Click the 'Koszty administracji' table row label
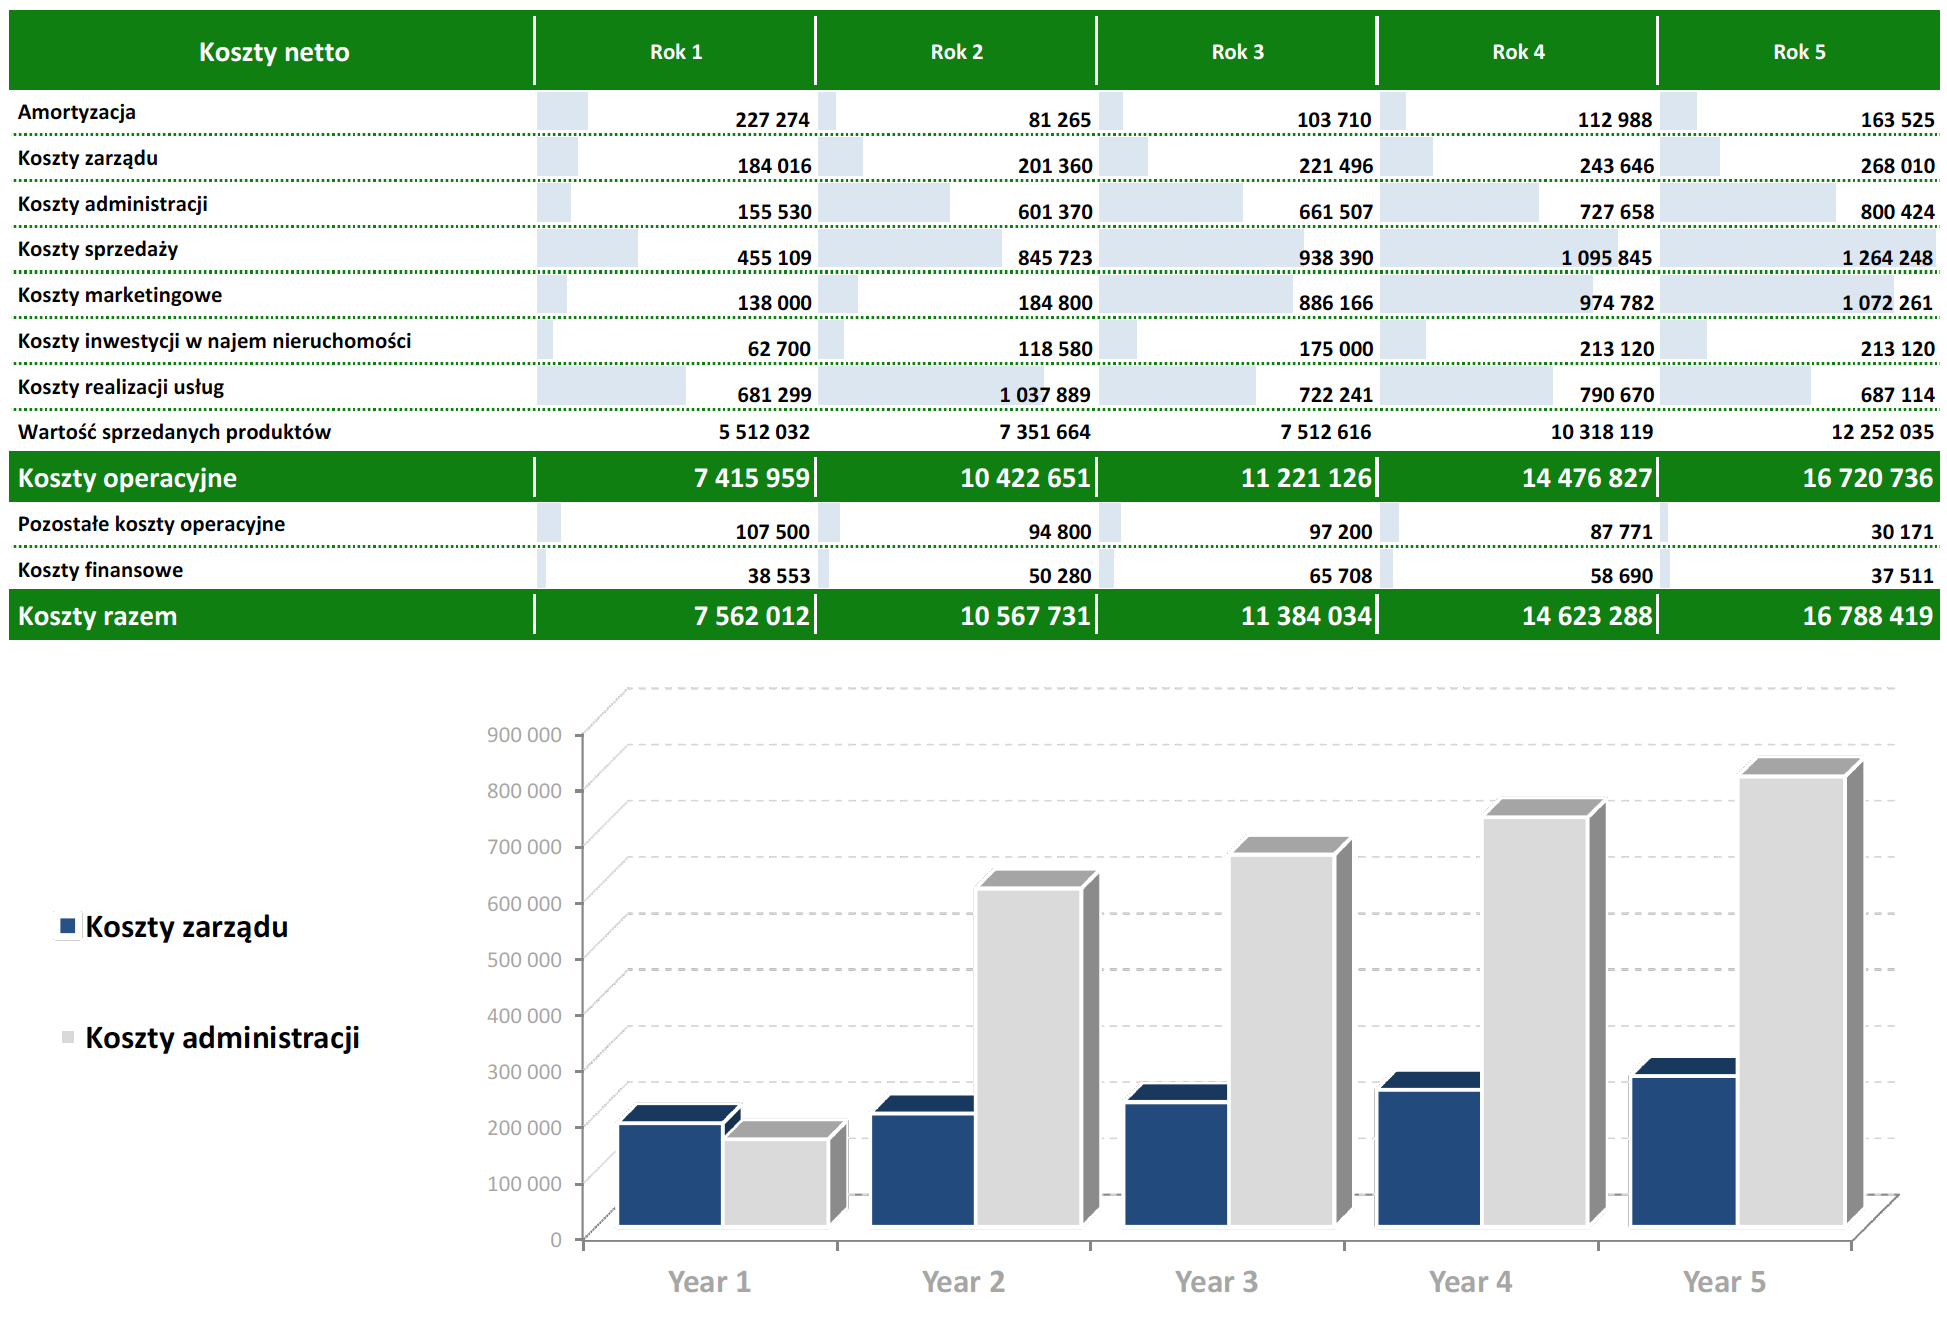The height and width of the screenshot is (1329, 1947). click(113, 204)
